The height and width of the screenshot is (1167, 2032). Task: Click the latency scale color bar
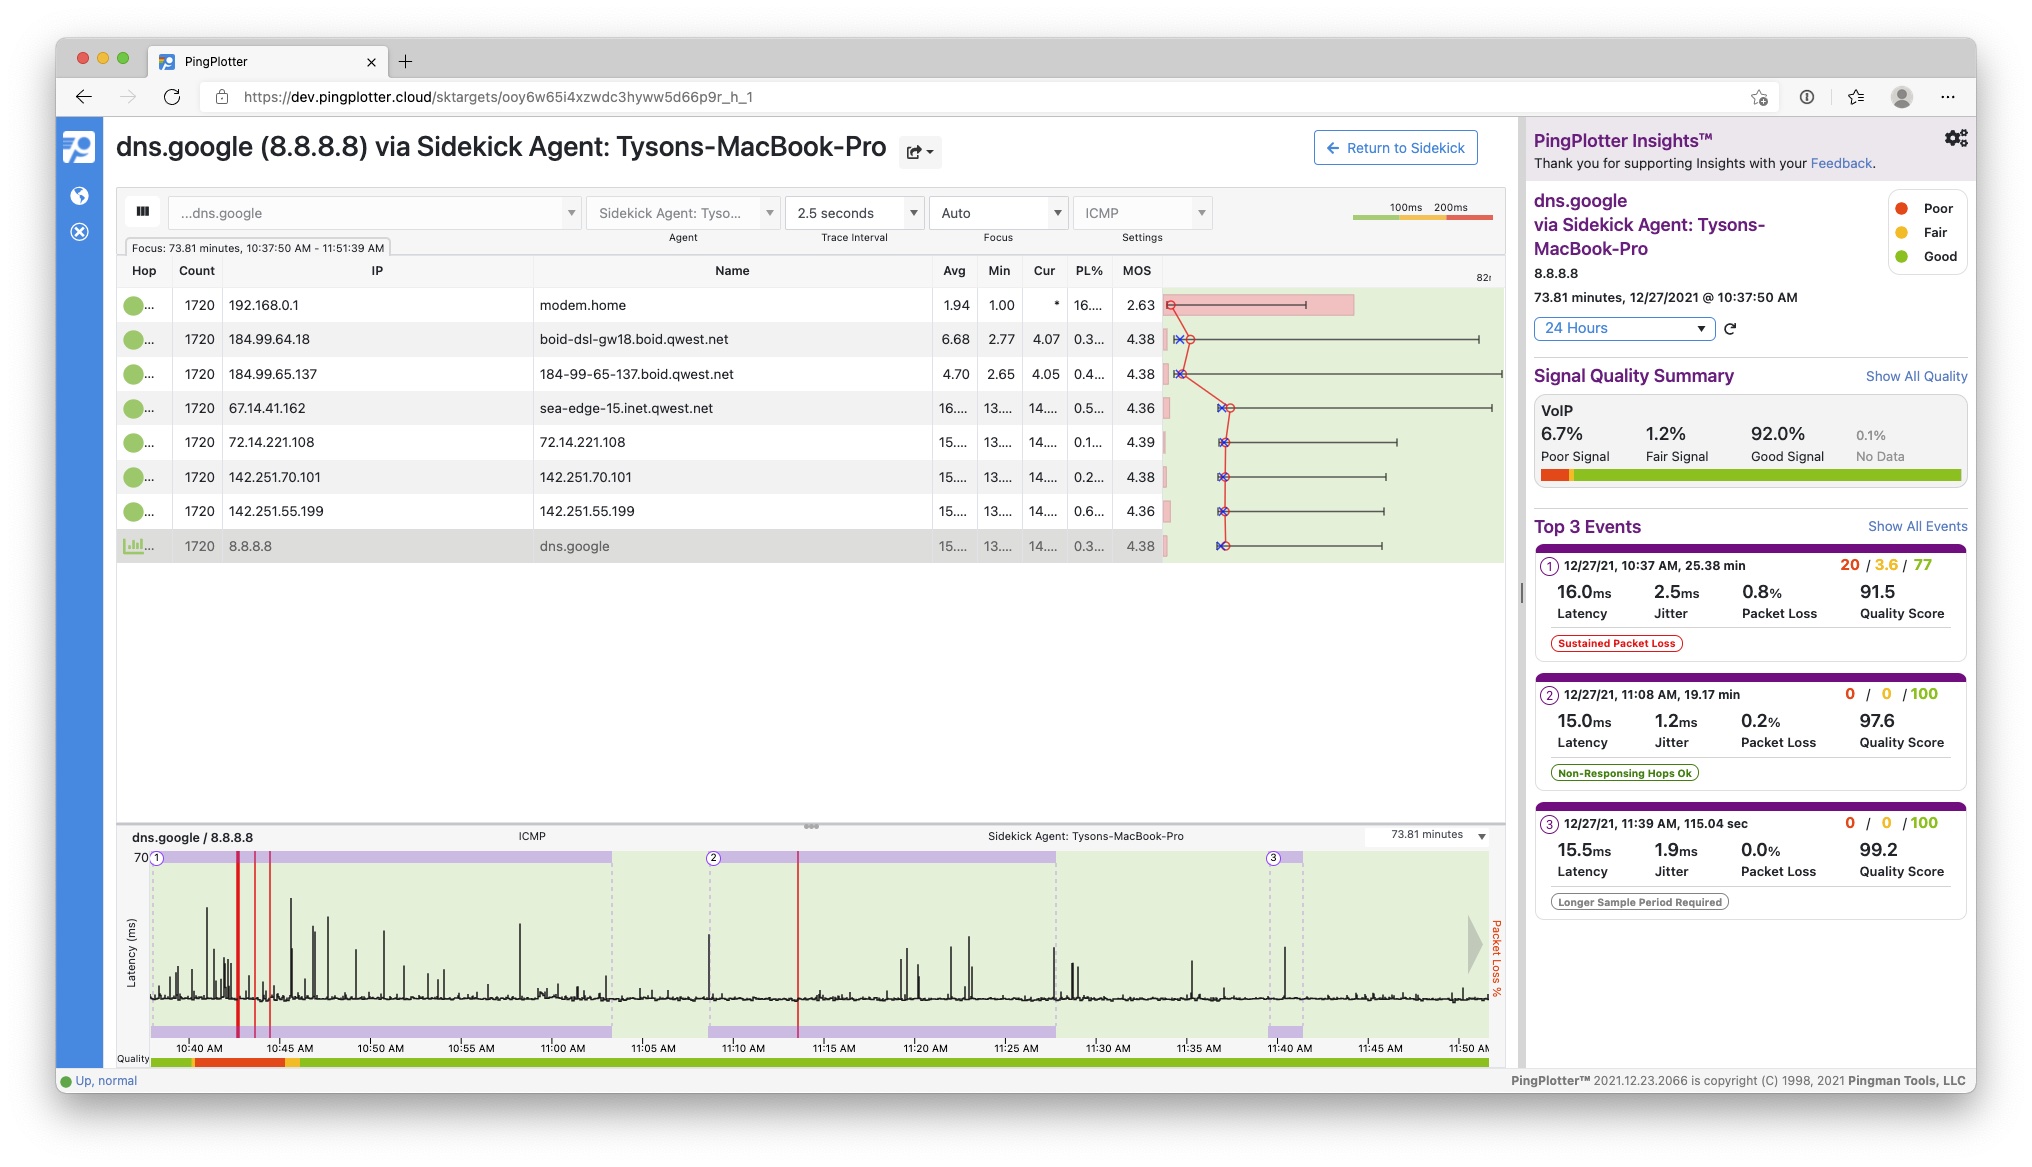coord(1422,217)
